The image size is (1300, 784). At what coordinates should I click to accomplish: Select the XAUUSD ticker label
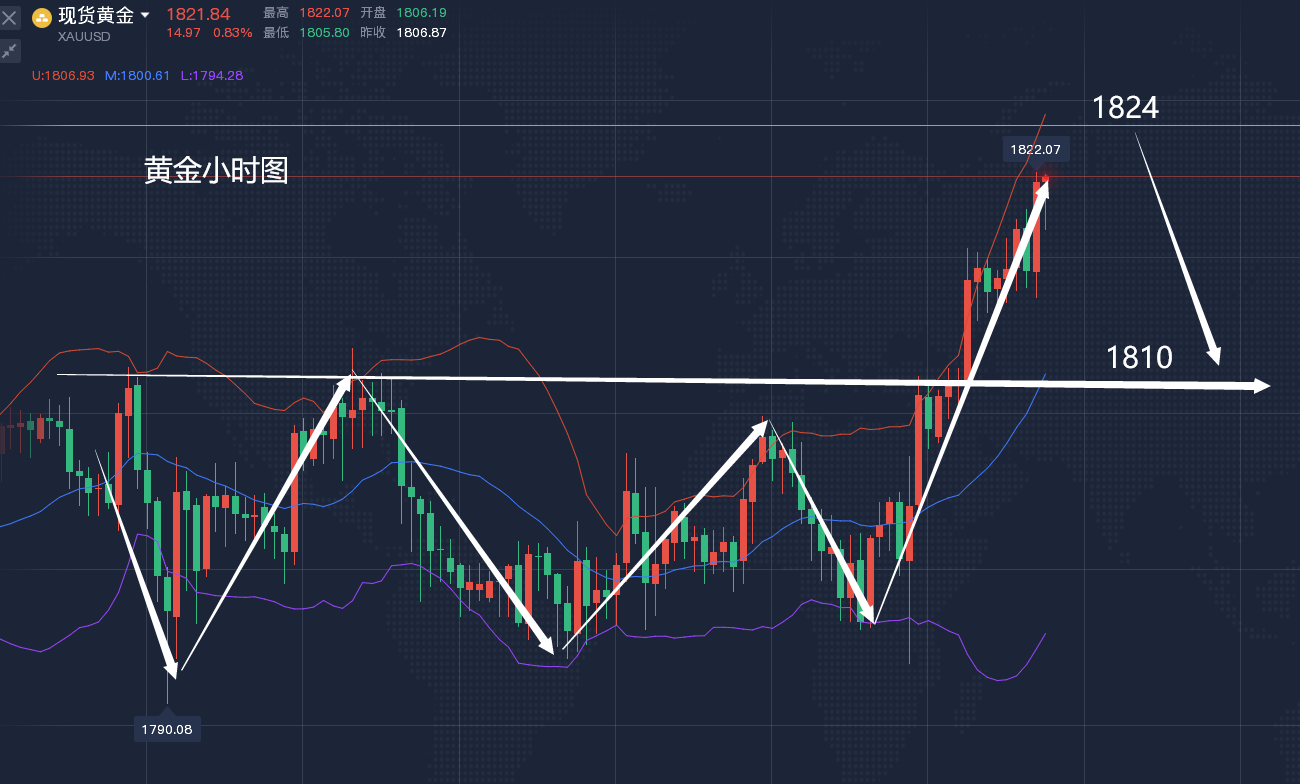84,36
